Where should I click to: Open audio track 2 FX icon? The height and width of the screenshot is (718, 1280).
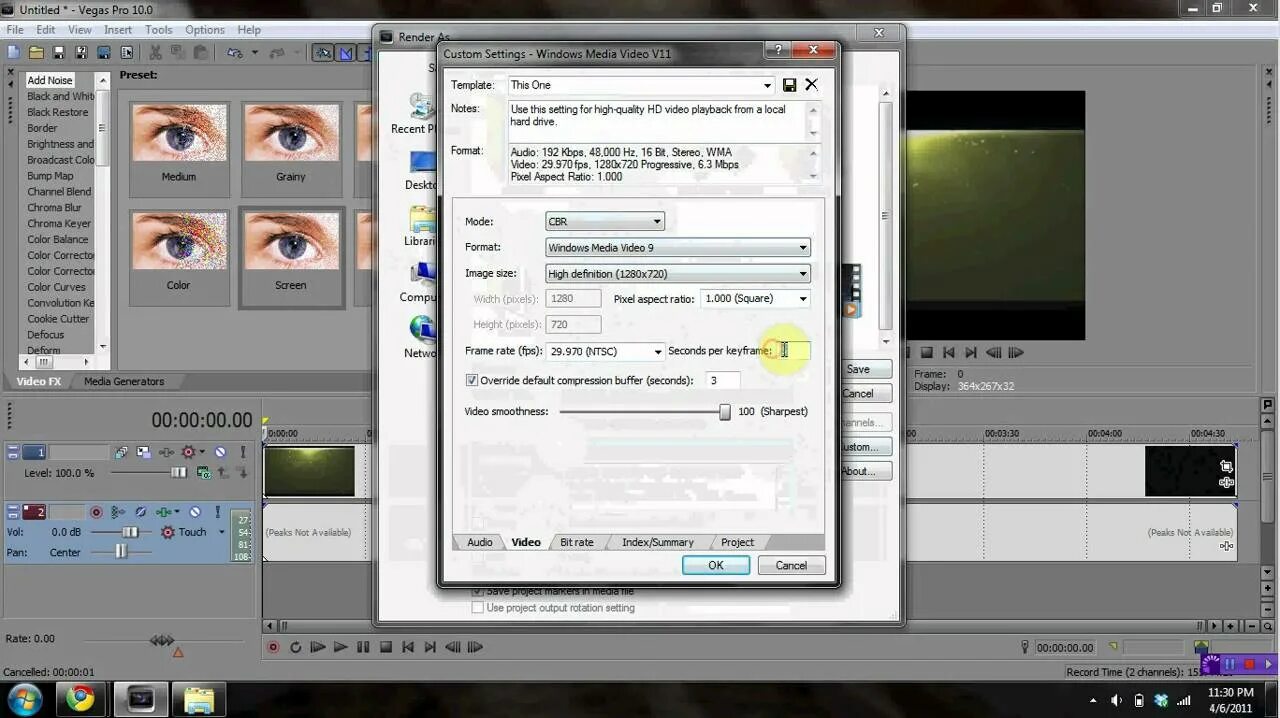click(164, 512)
